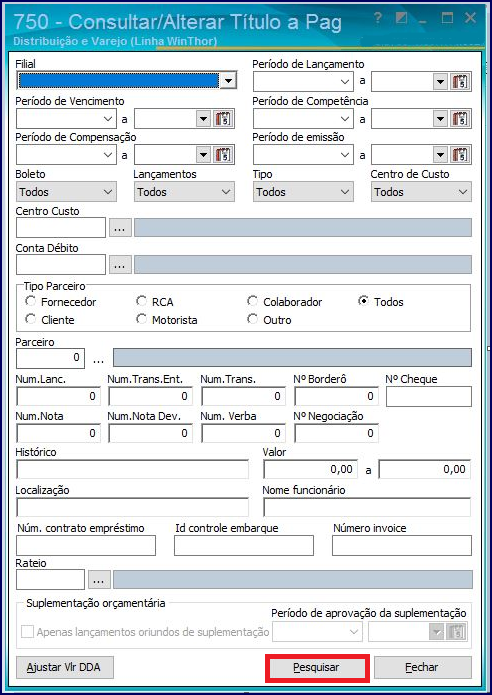Open Período de Vencimento start date dropdown
This screenshot has height=695, width=492.
[108, 119]
